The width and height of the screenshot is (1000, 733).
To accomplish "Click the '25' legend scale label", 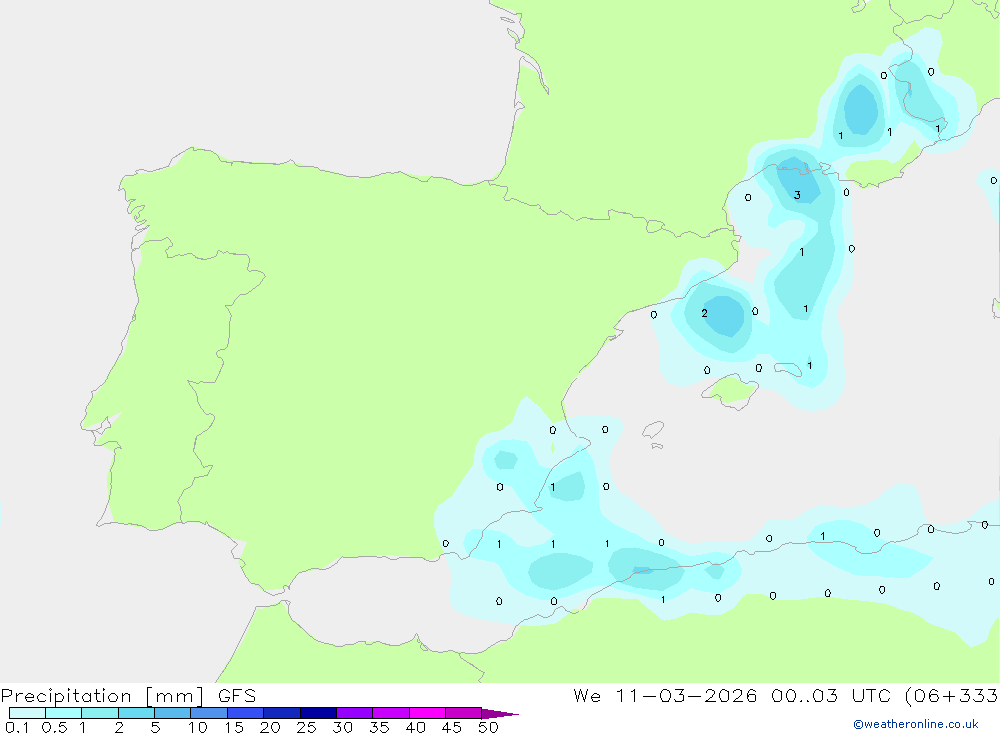I will tap(307, 727).
